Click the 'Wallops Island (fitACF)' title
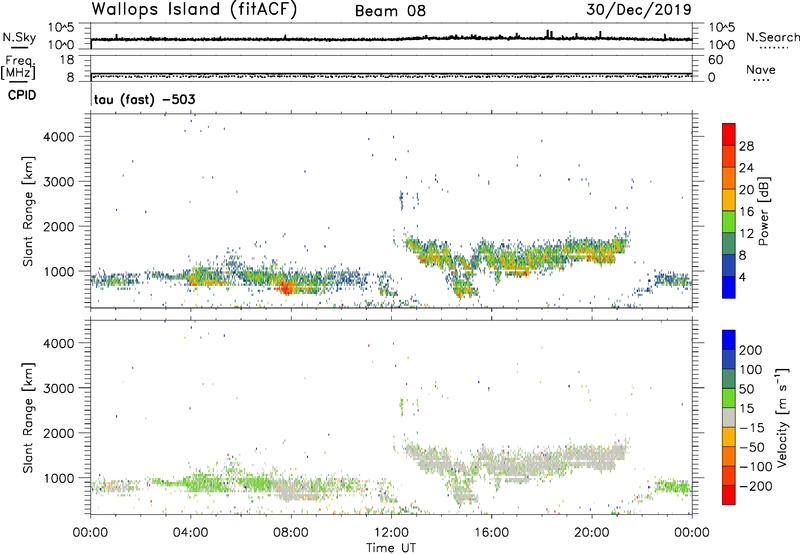This screenshot has height=554, width=800. coord(194,9)
